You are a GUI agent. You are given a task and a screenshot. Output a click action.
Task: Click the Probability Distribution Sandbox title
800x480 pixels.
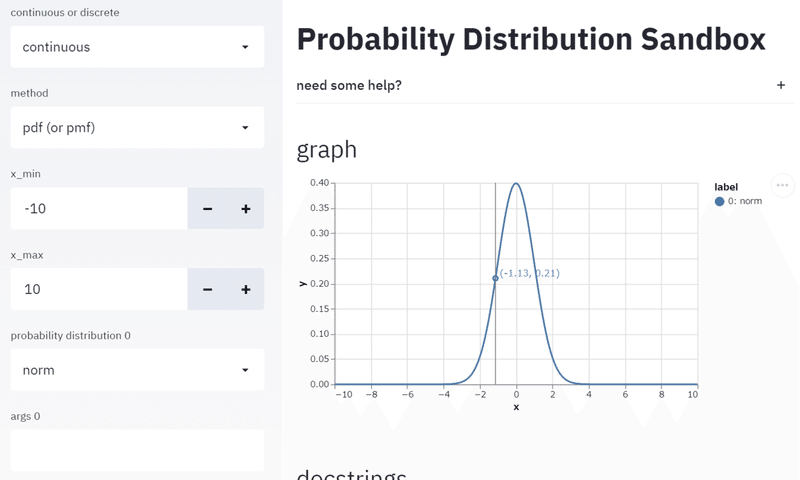pyautogui.click(x=531, y=40)
